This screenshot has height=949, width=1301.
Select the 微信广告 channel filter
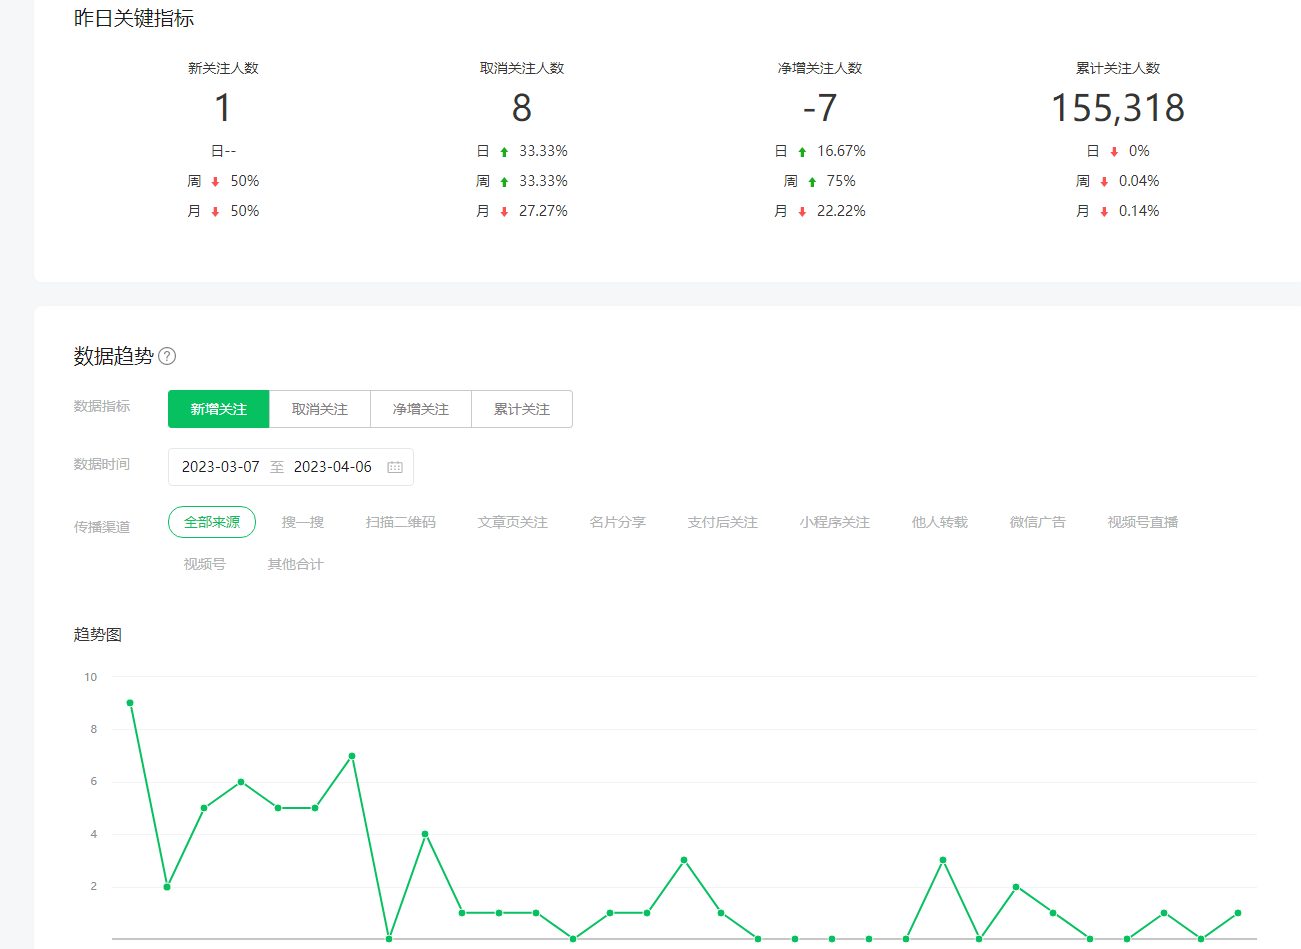pos(1038,522)
